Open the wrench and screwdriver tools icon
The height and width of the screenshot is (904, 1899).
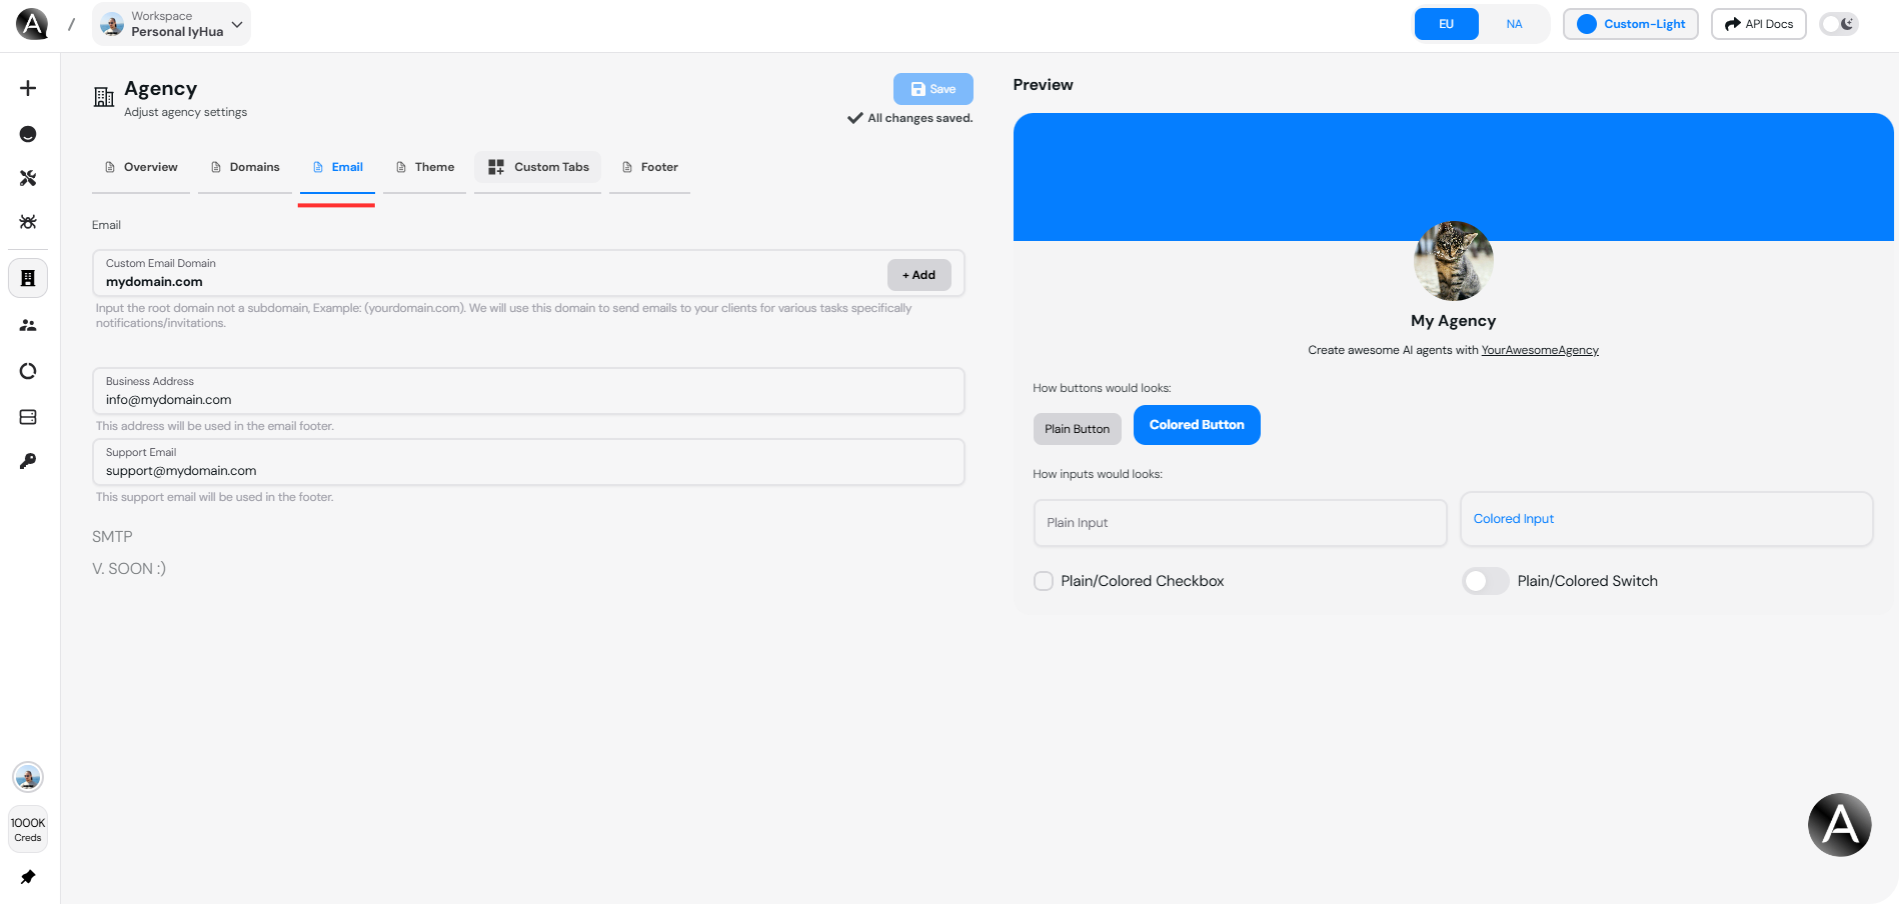point(28,178)
